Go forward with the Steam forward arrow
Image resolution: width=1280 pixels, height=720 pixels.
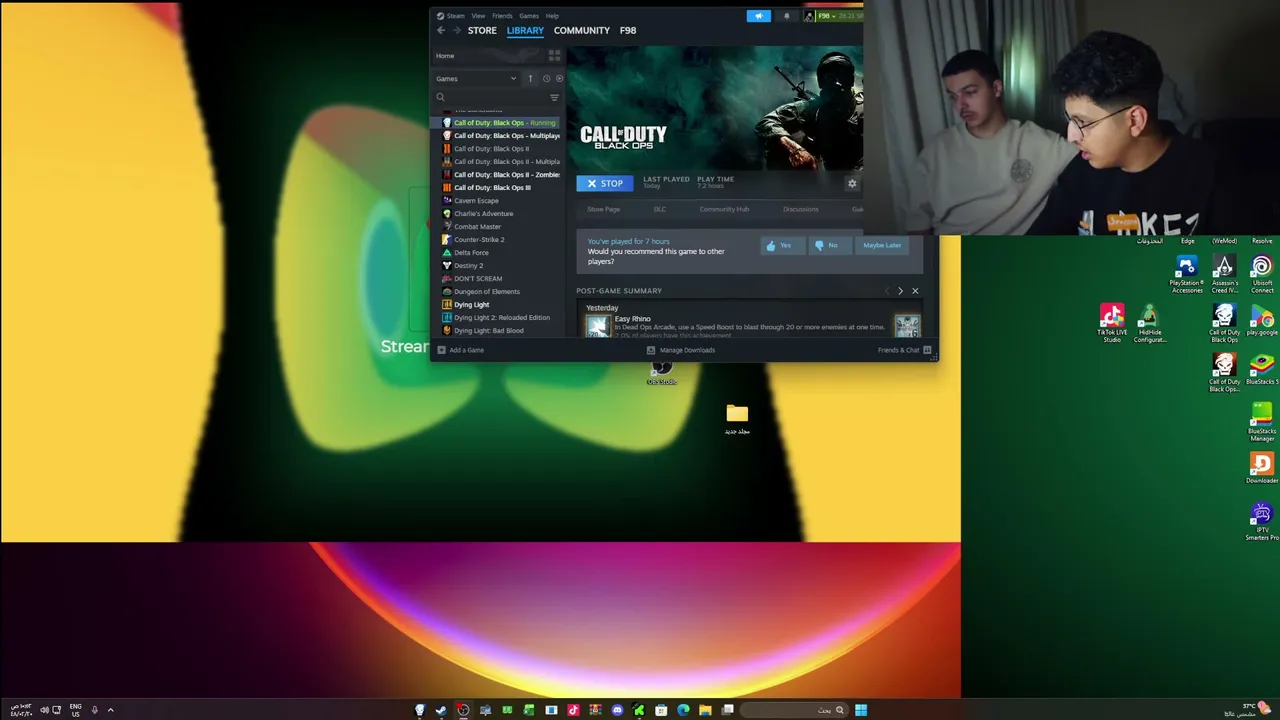(x=457, y=30)
